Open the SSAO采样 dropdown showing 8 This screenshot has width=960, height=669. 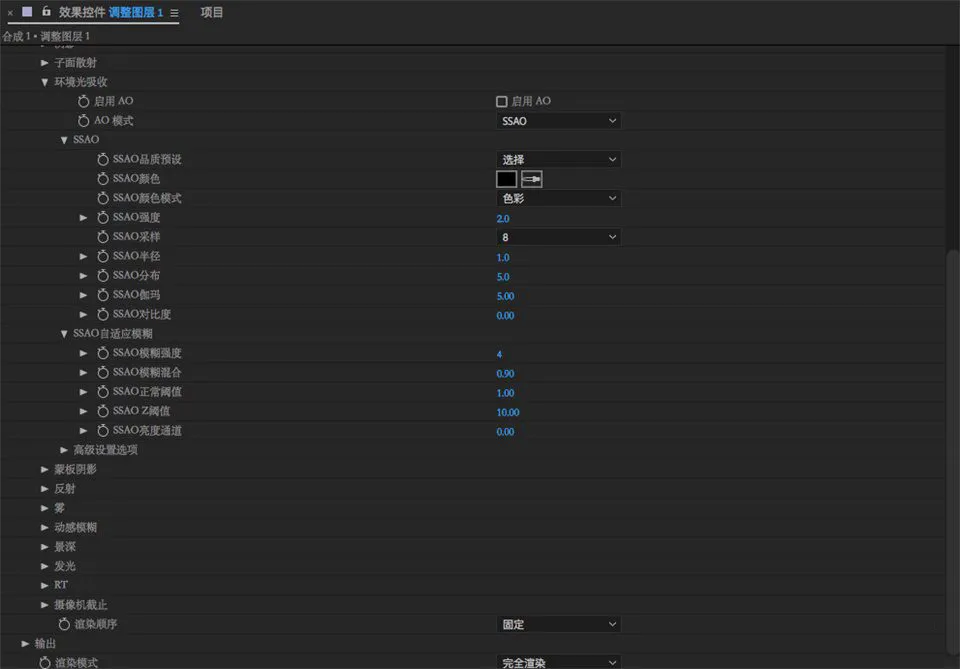[558, 237]
